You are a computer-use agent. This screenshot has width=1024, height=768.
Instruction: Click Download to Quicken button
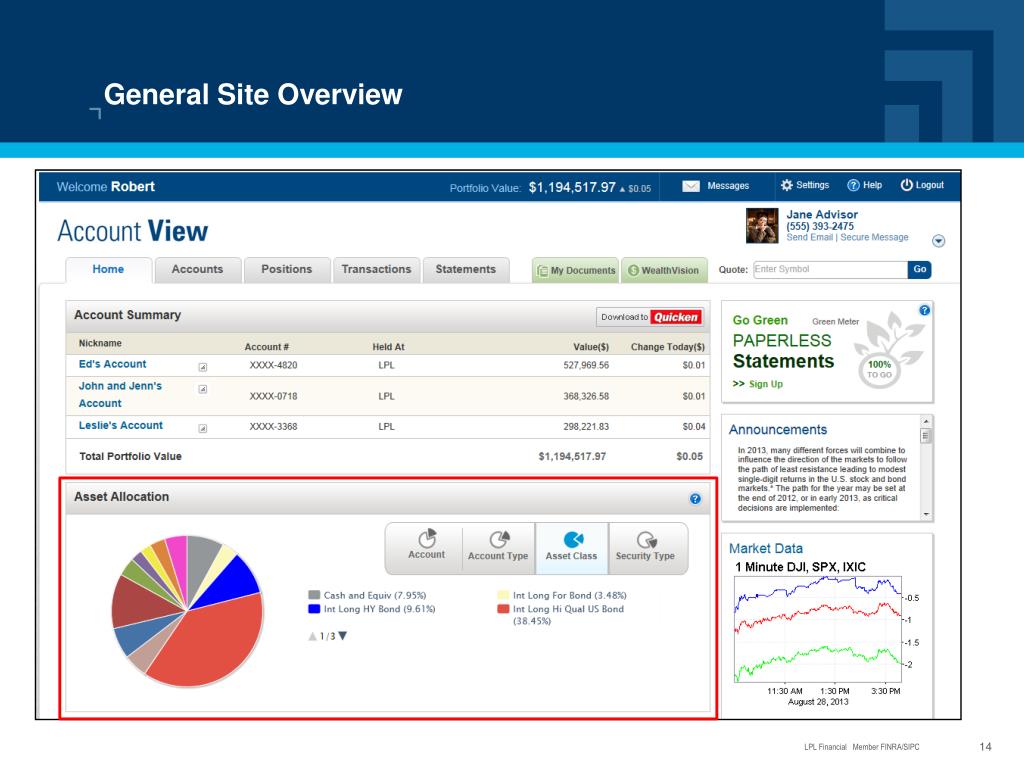650,317
